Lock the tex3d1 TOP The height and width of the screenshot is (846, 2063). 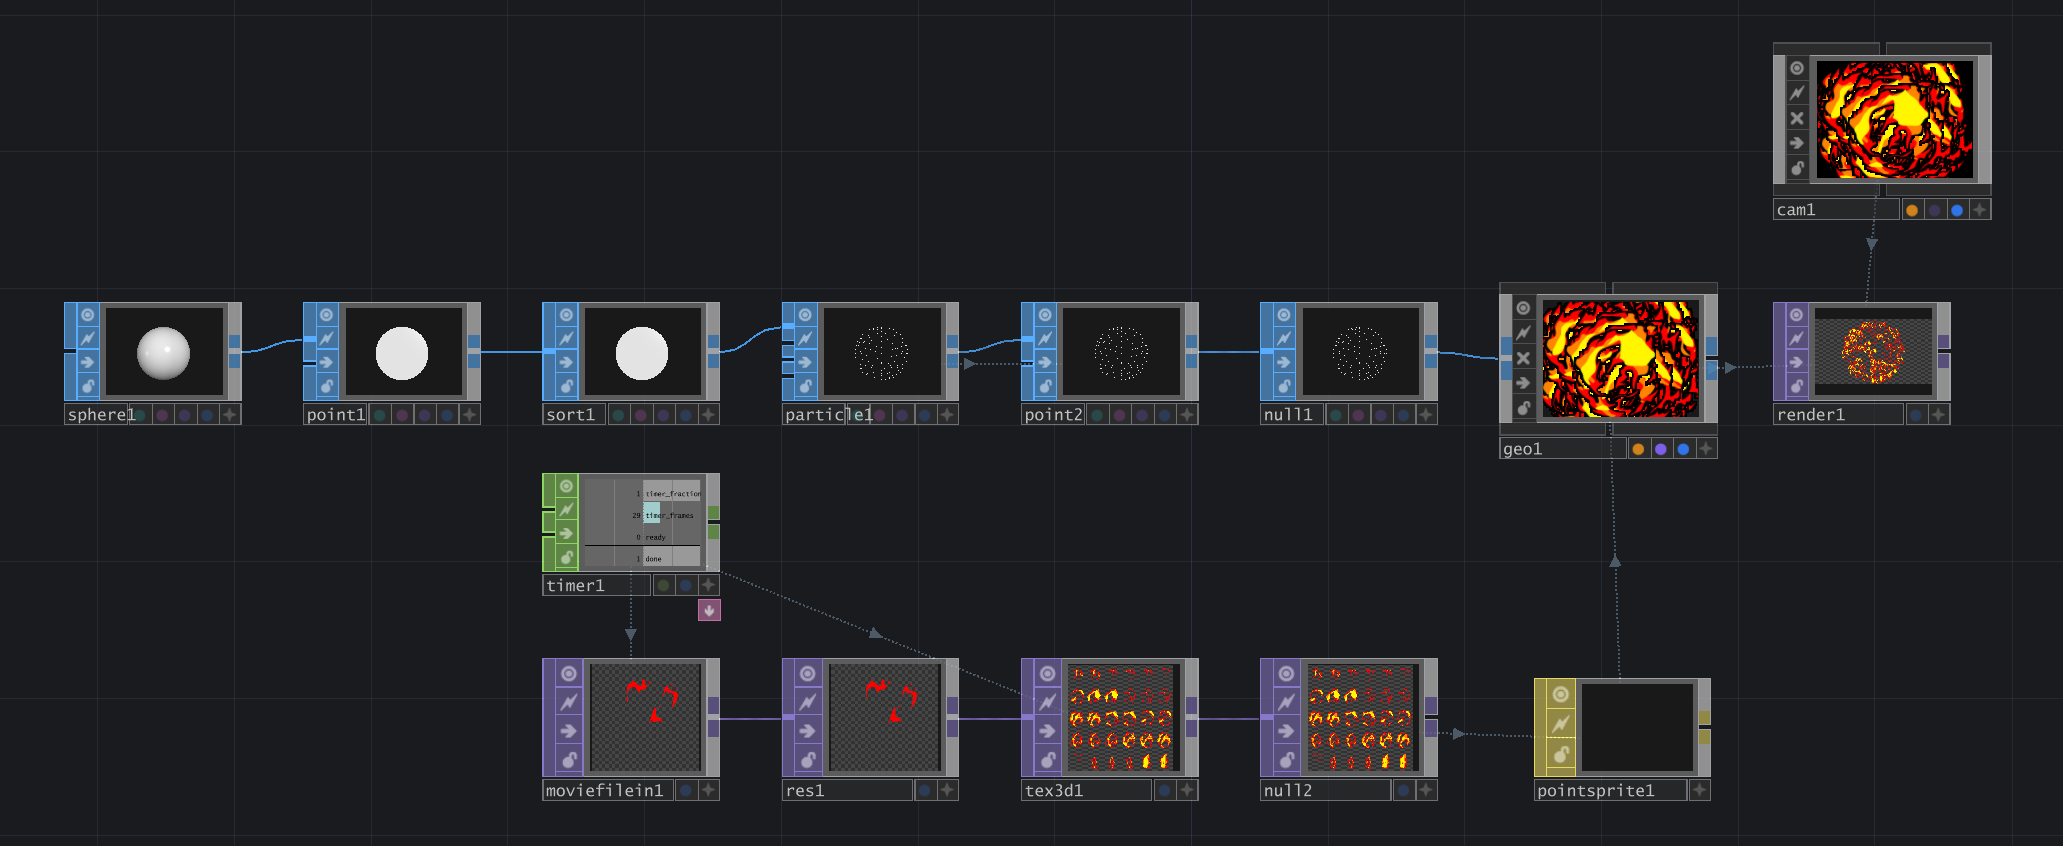1047,760
